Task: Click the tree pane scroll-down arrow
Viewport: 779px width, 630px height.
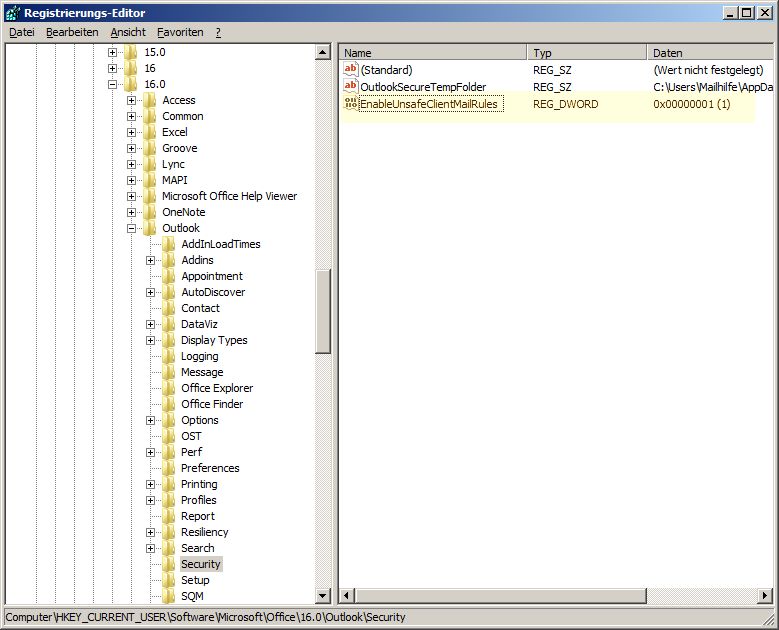Action: 323,596
